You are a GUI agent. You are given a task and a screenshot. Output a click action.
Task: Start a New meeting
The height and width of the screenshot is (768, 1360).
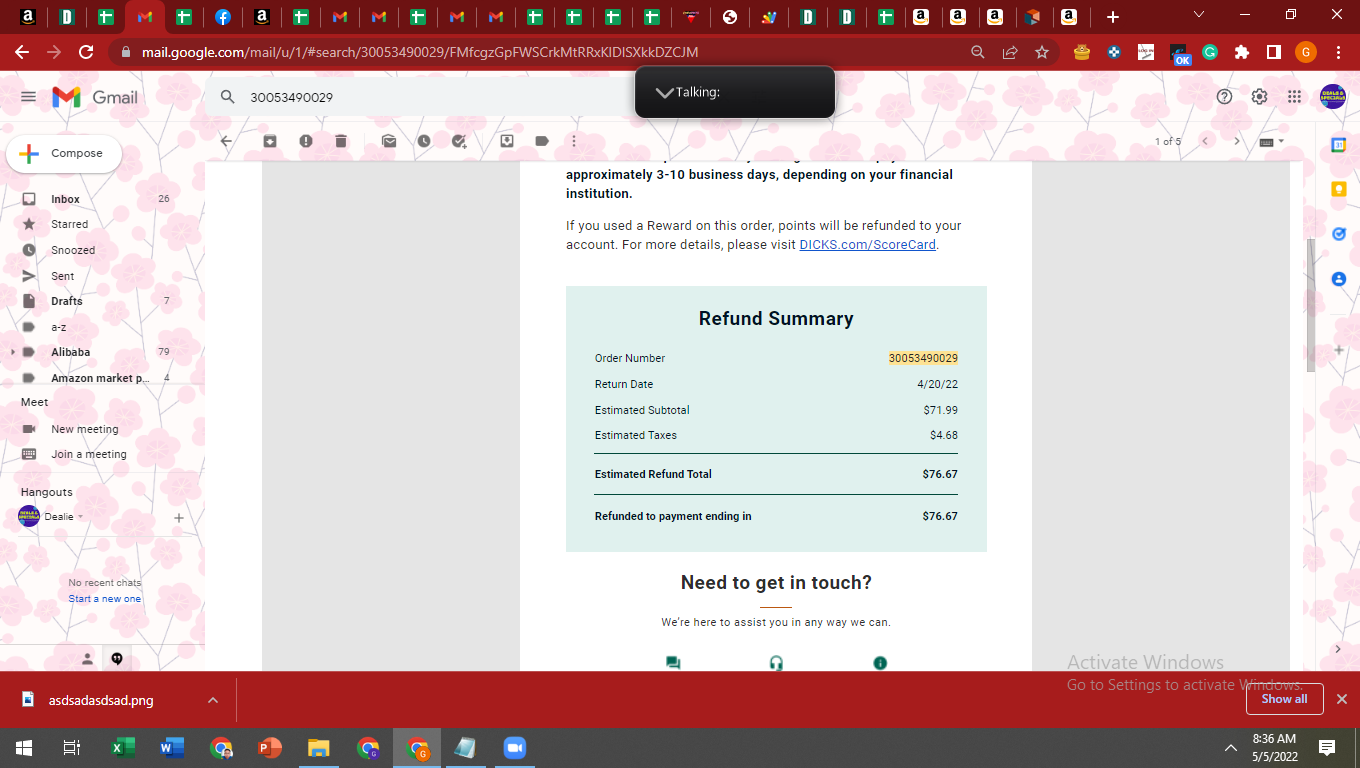[x=84, y=429]
